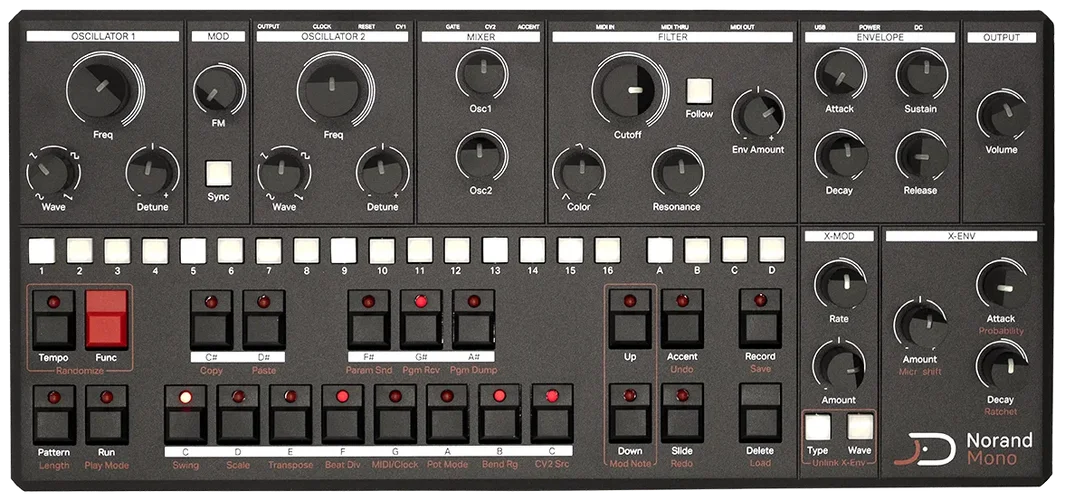Select sequencer step 9 button

(x=344, y=251)
